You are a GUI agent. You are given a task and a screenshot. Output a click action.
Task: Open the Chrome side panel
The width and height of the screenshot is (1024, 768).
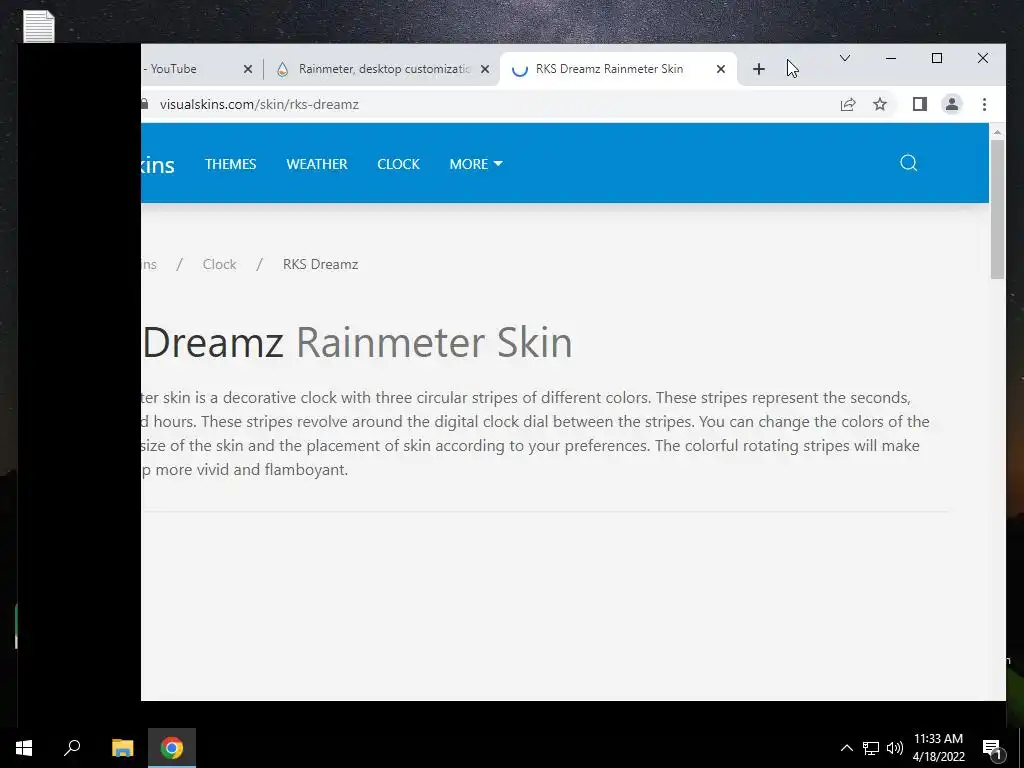(x=920, y=104)
